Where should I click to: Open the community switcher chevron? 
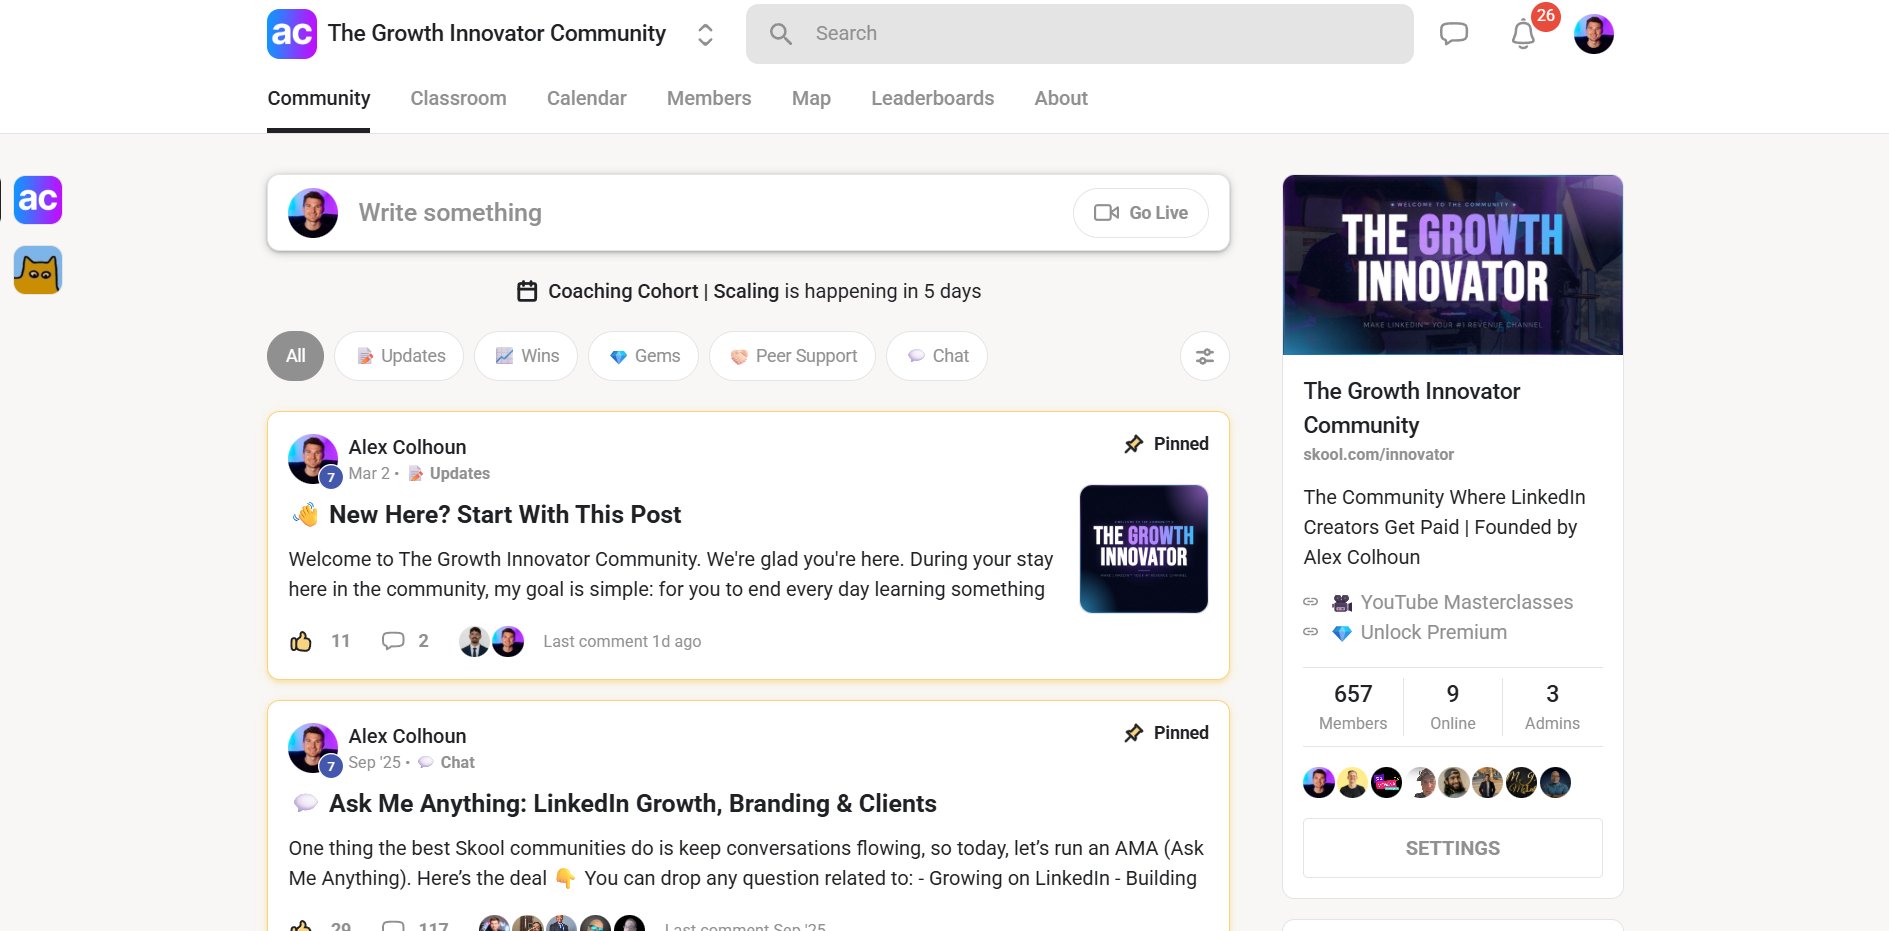705,33
